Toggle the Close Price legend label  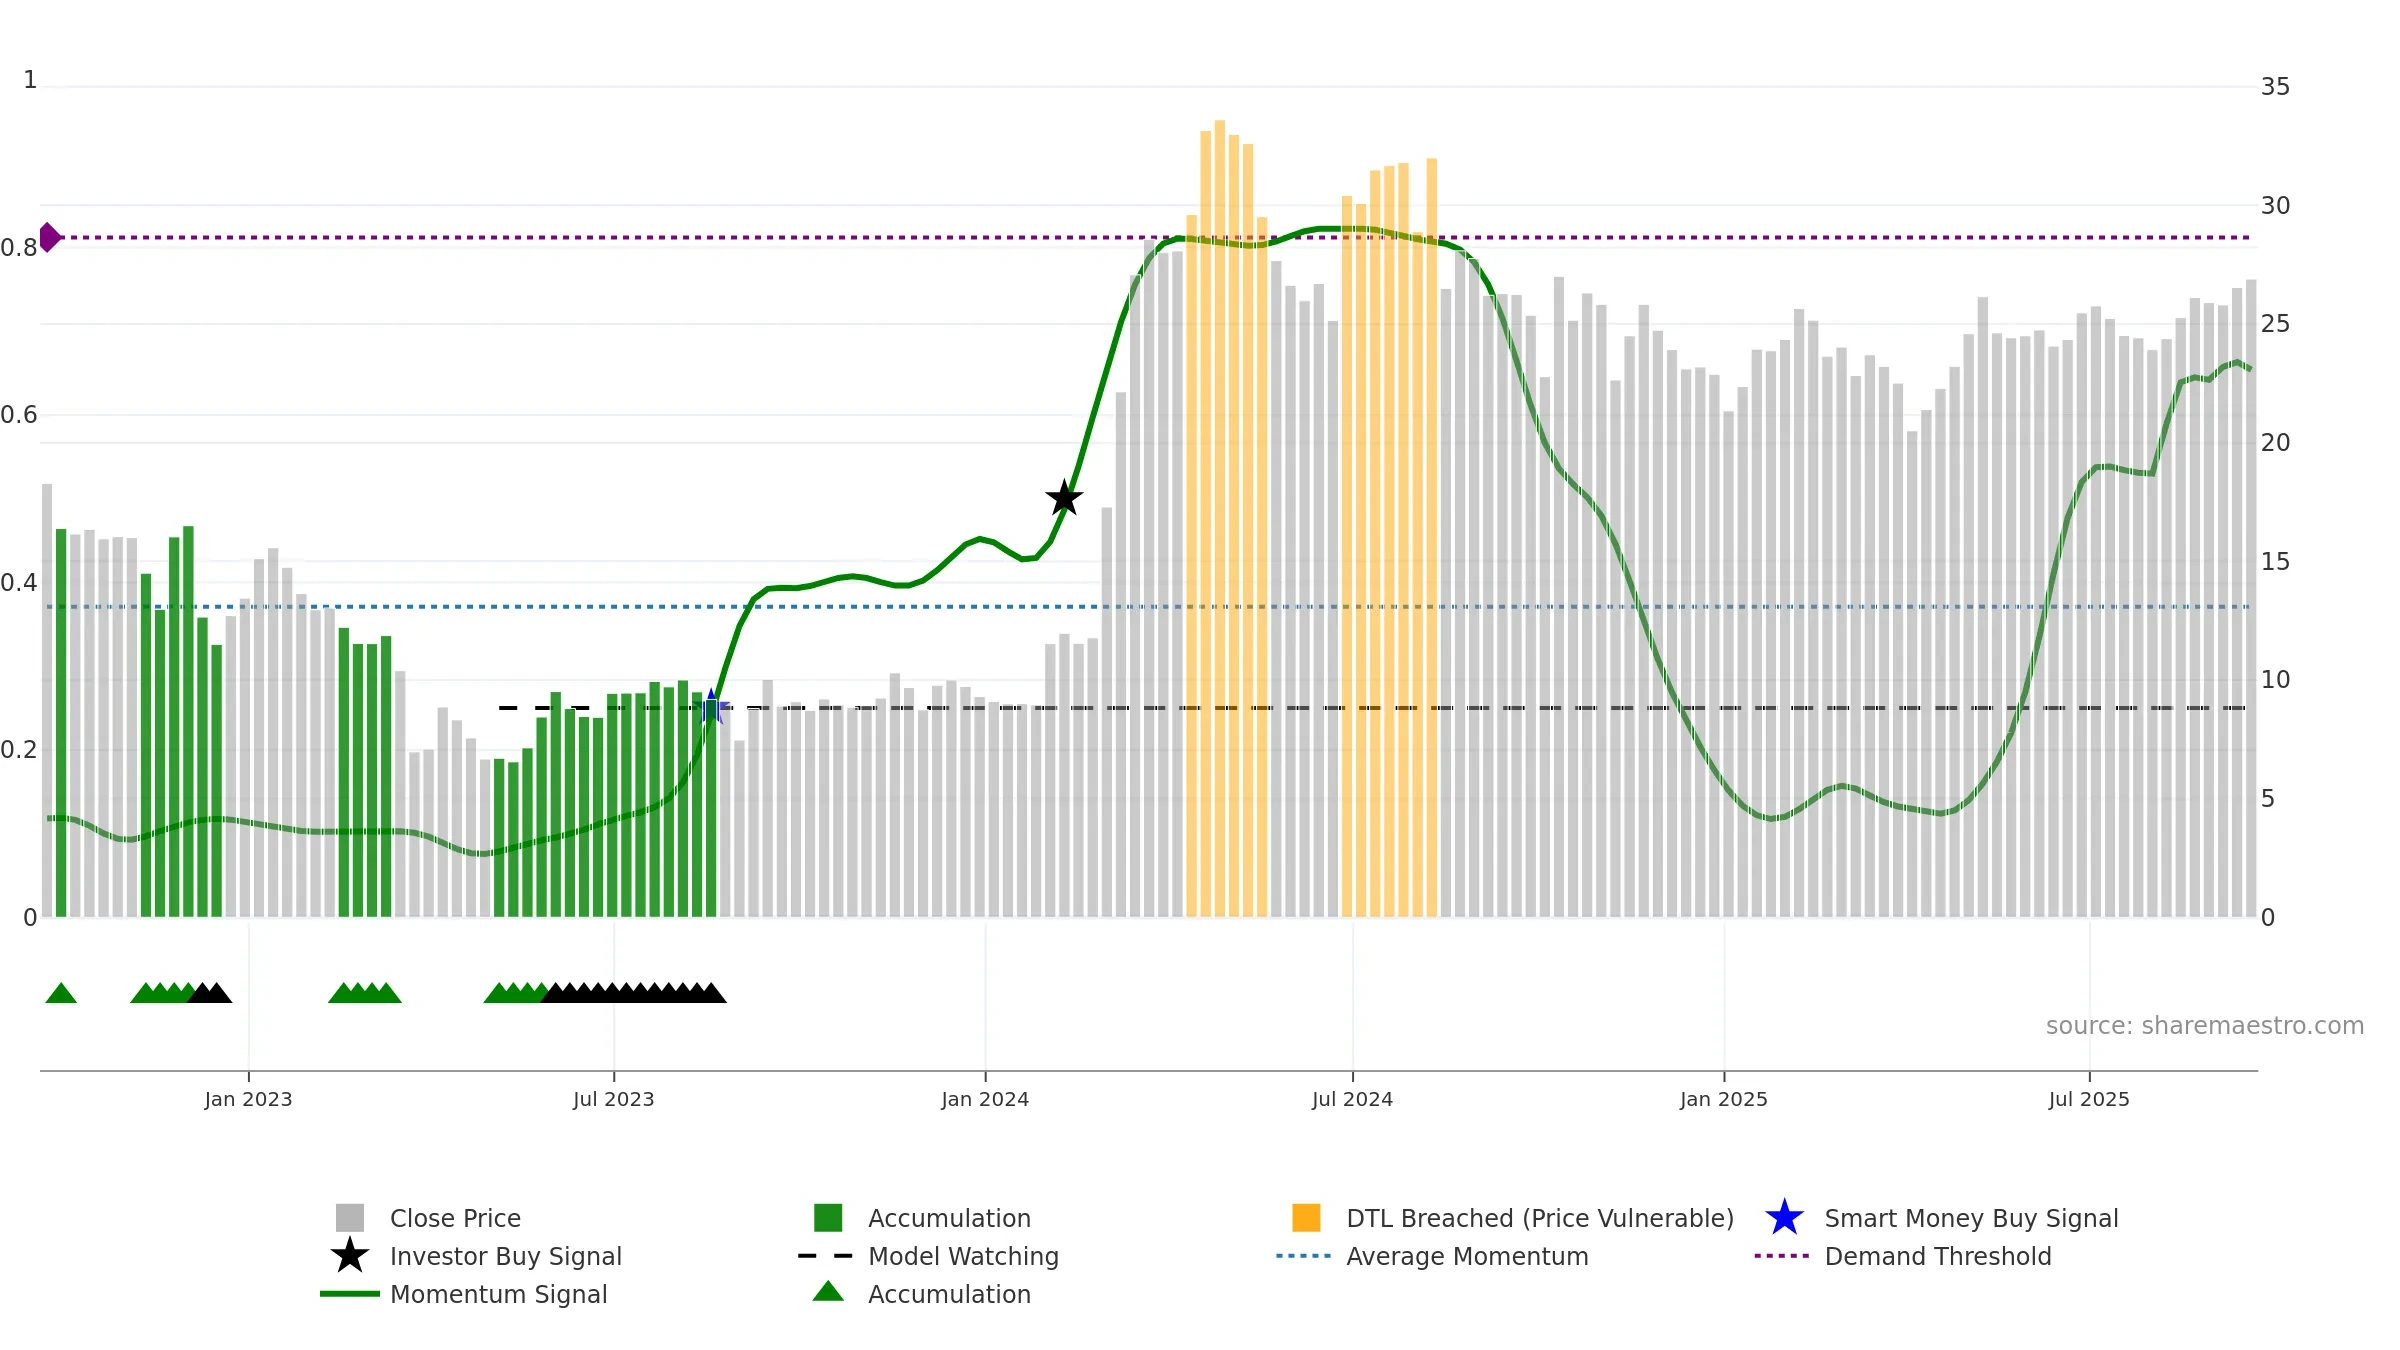click(455, 1218)
